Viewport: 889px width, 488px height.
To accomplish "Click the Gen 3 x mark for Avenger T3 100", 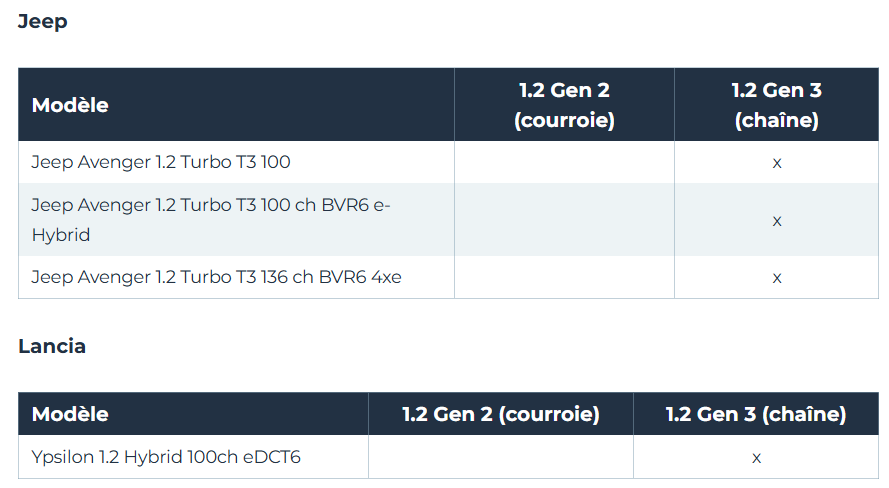I will (x=777, y=162).
